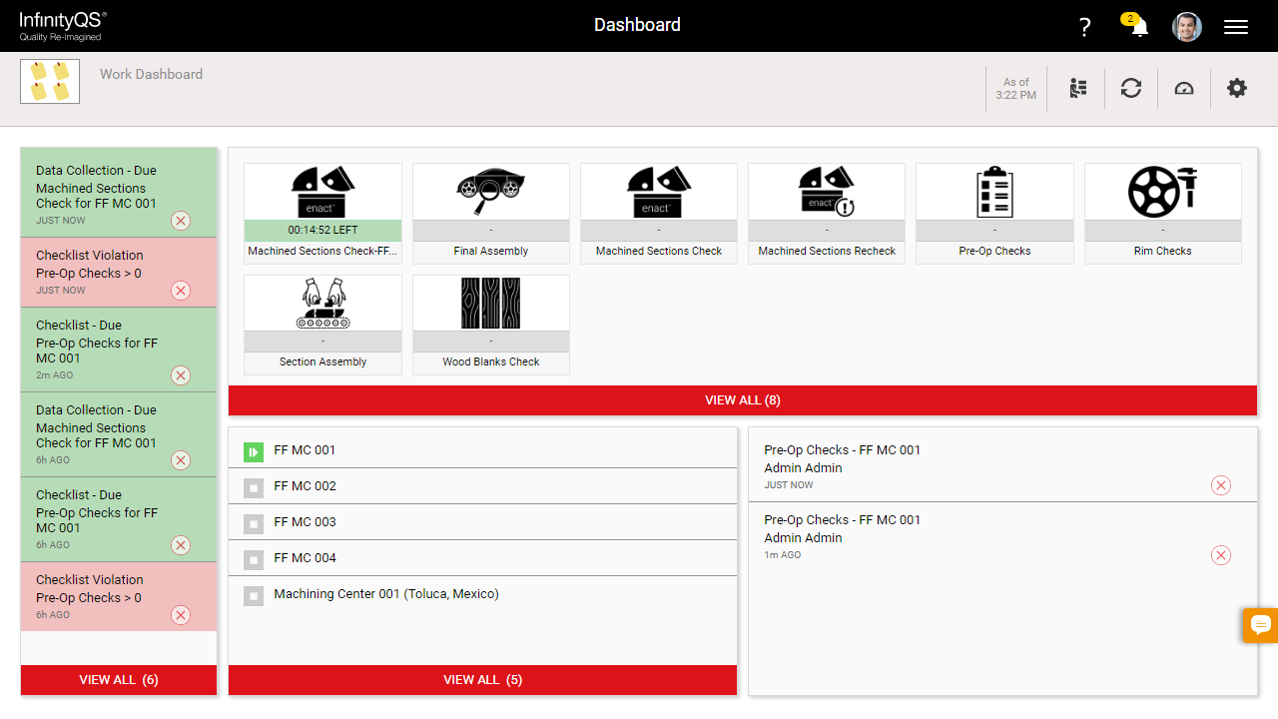Open Checklist Due notification from 2m AGO

(x=119, y=349)
